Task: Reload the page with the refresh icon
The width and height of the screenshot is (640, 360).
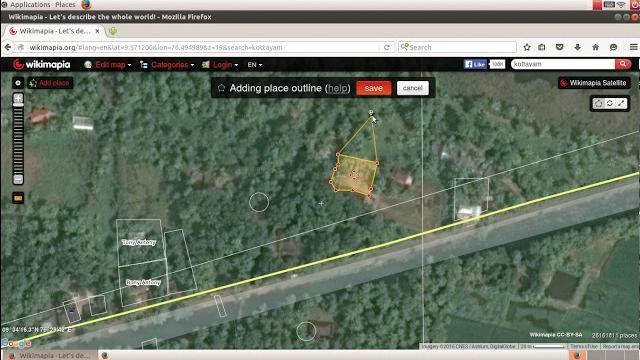Action: pos(387,47)
